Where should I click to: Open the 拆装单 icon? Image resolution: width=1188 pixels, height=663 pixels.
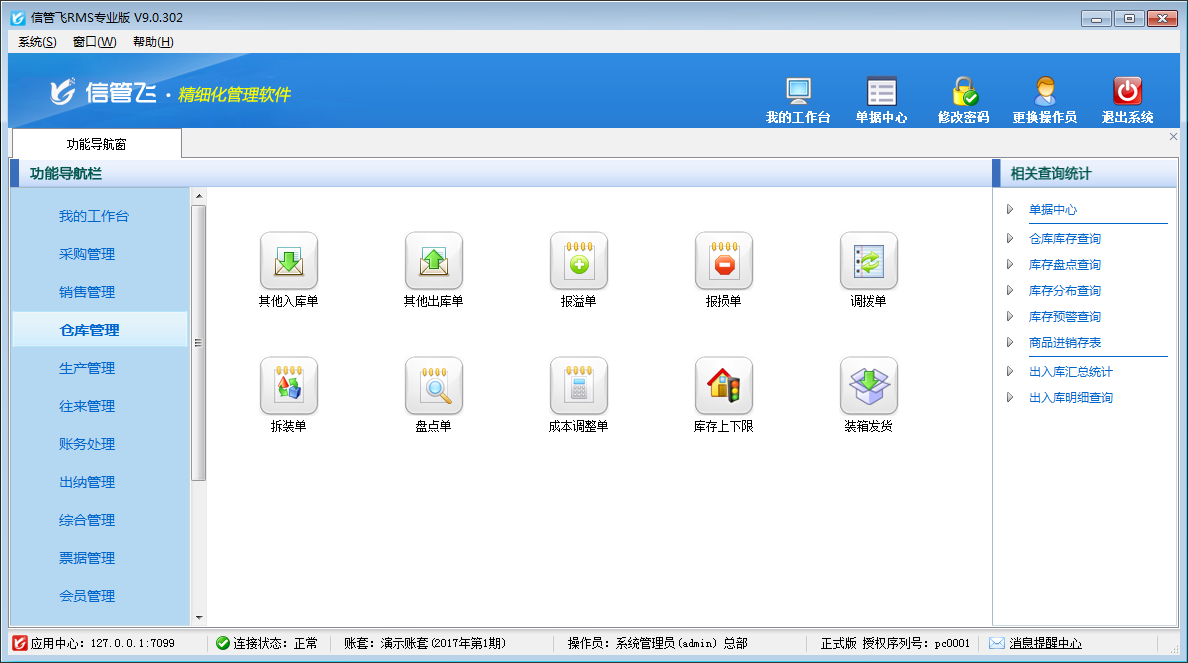click(x=289, y=386)
